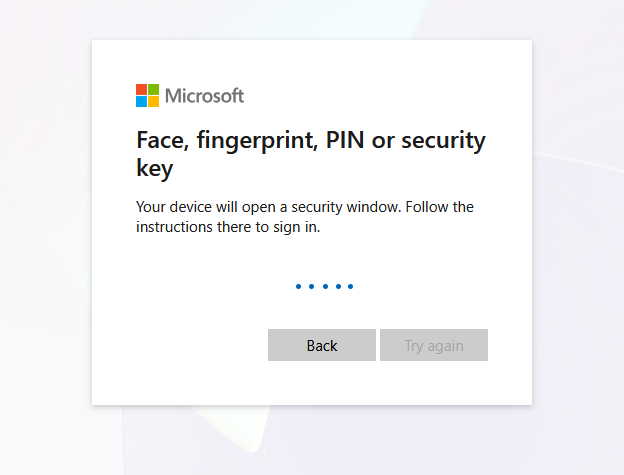This screenshot has height=475, width=624.
Task: Click the Microsoft wordmark text
Action: pos(204,96)
